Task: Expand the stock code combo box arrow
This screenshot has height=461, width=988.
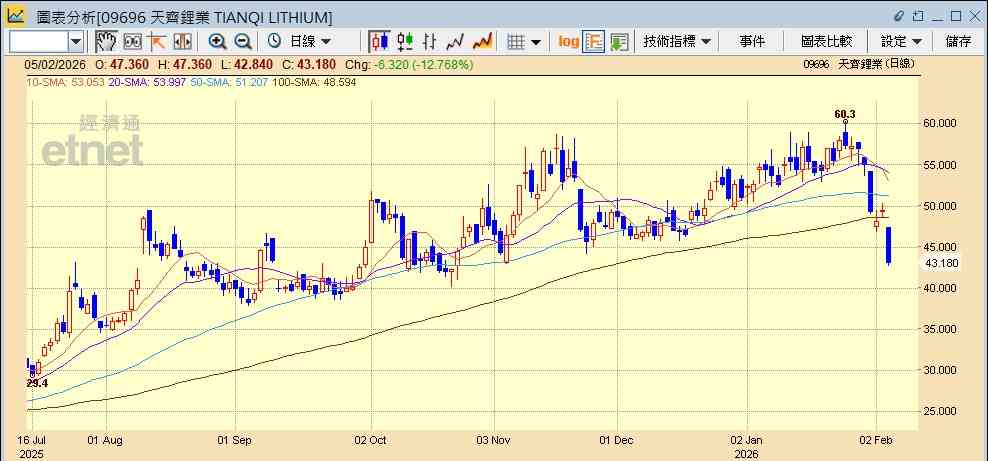Action: [76, 42]
